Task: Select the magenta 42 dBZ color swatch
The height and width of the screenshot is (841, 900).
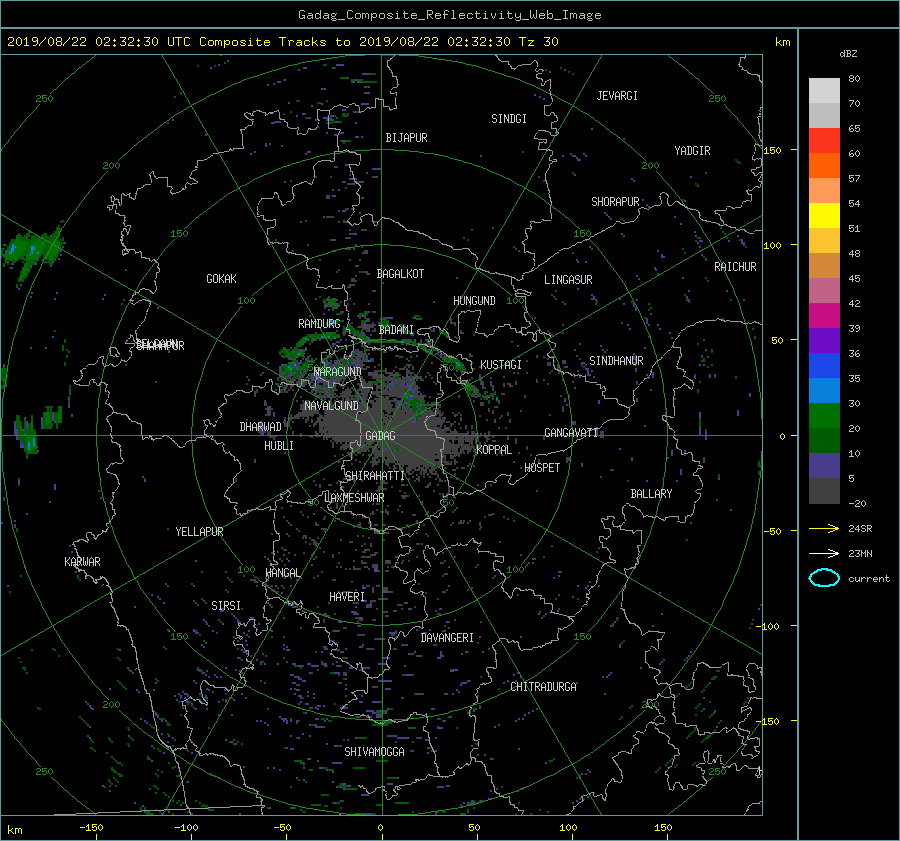Action: [824, 315]
